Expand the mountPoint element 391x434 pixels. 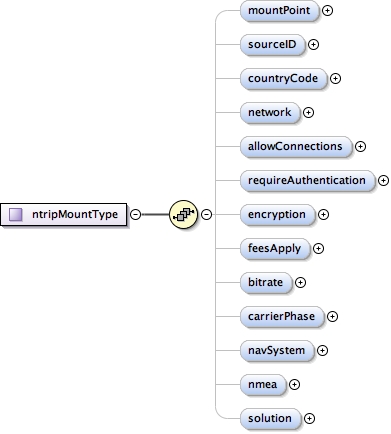coord(328,11)
